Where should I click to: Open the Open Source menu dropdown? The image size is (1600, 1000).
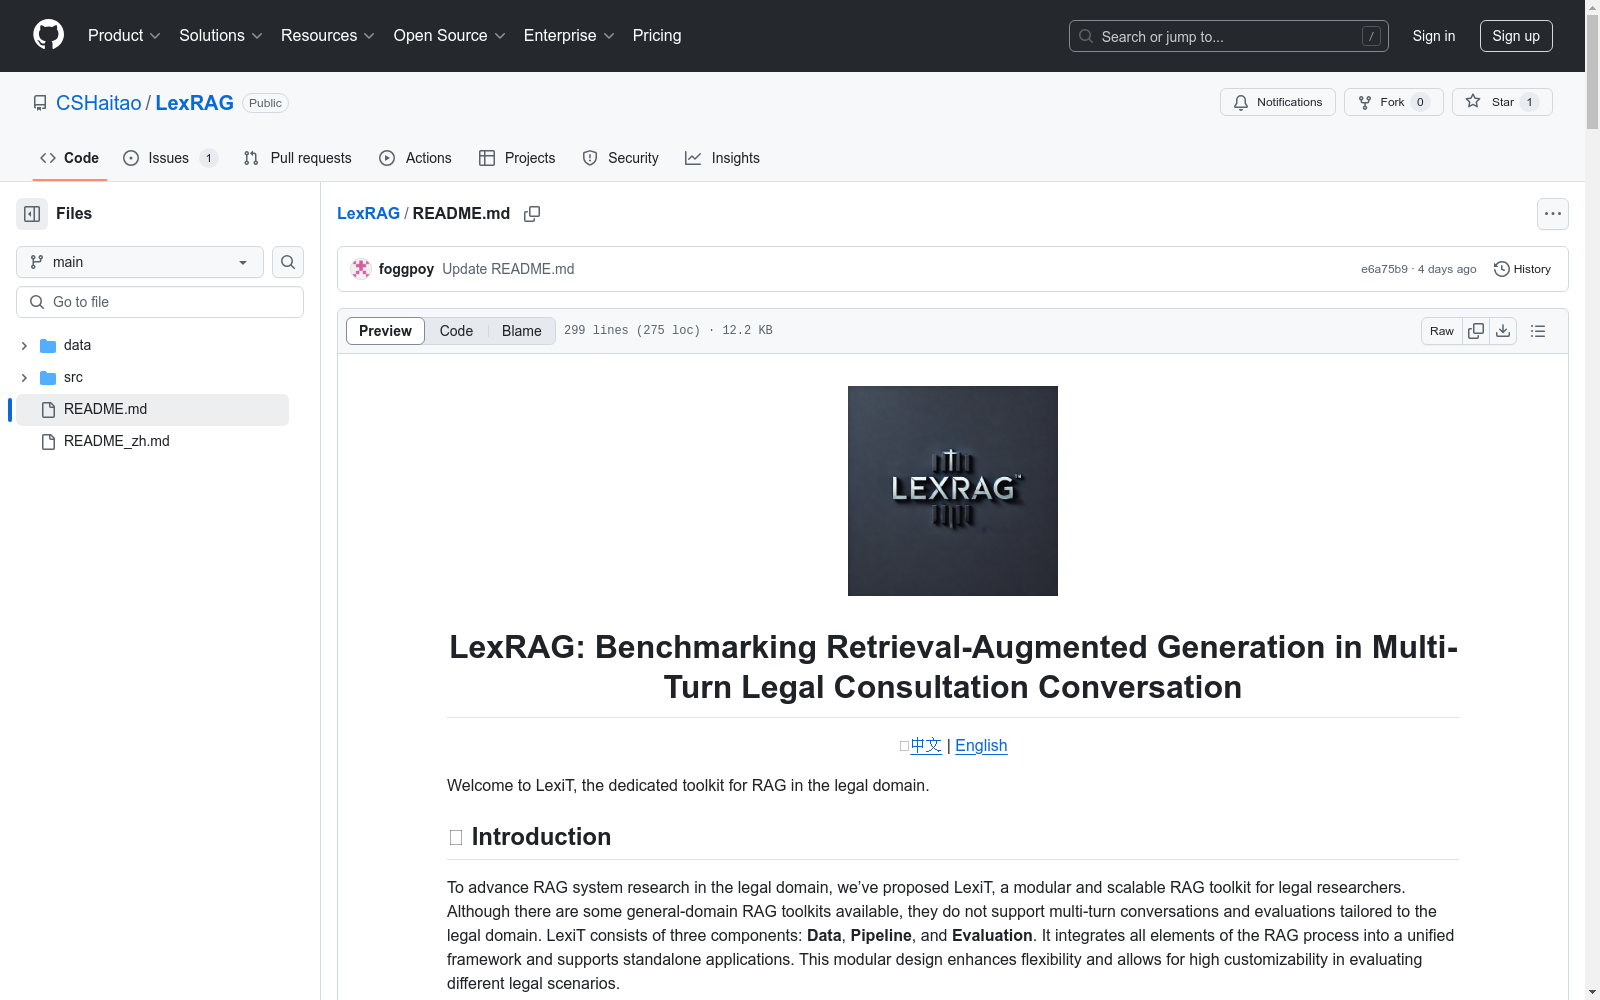point(450,35)
